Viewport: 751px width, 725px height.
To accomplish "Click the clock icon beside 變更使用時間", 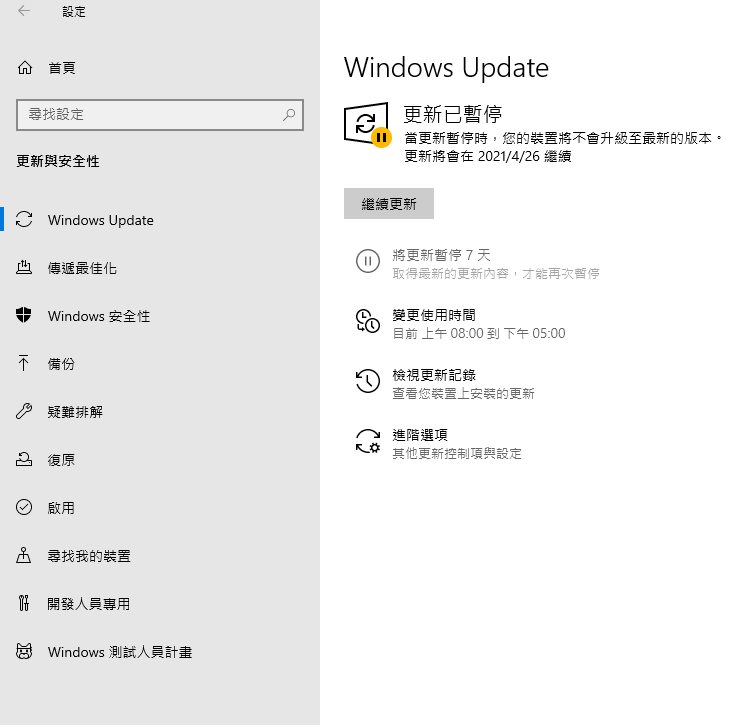I will tap(368, 321).
